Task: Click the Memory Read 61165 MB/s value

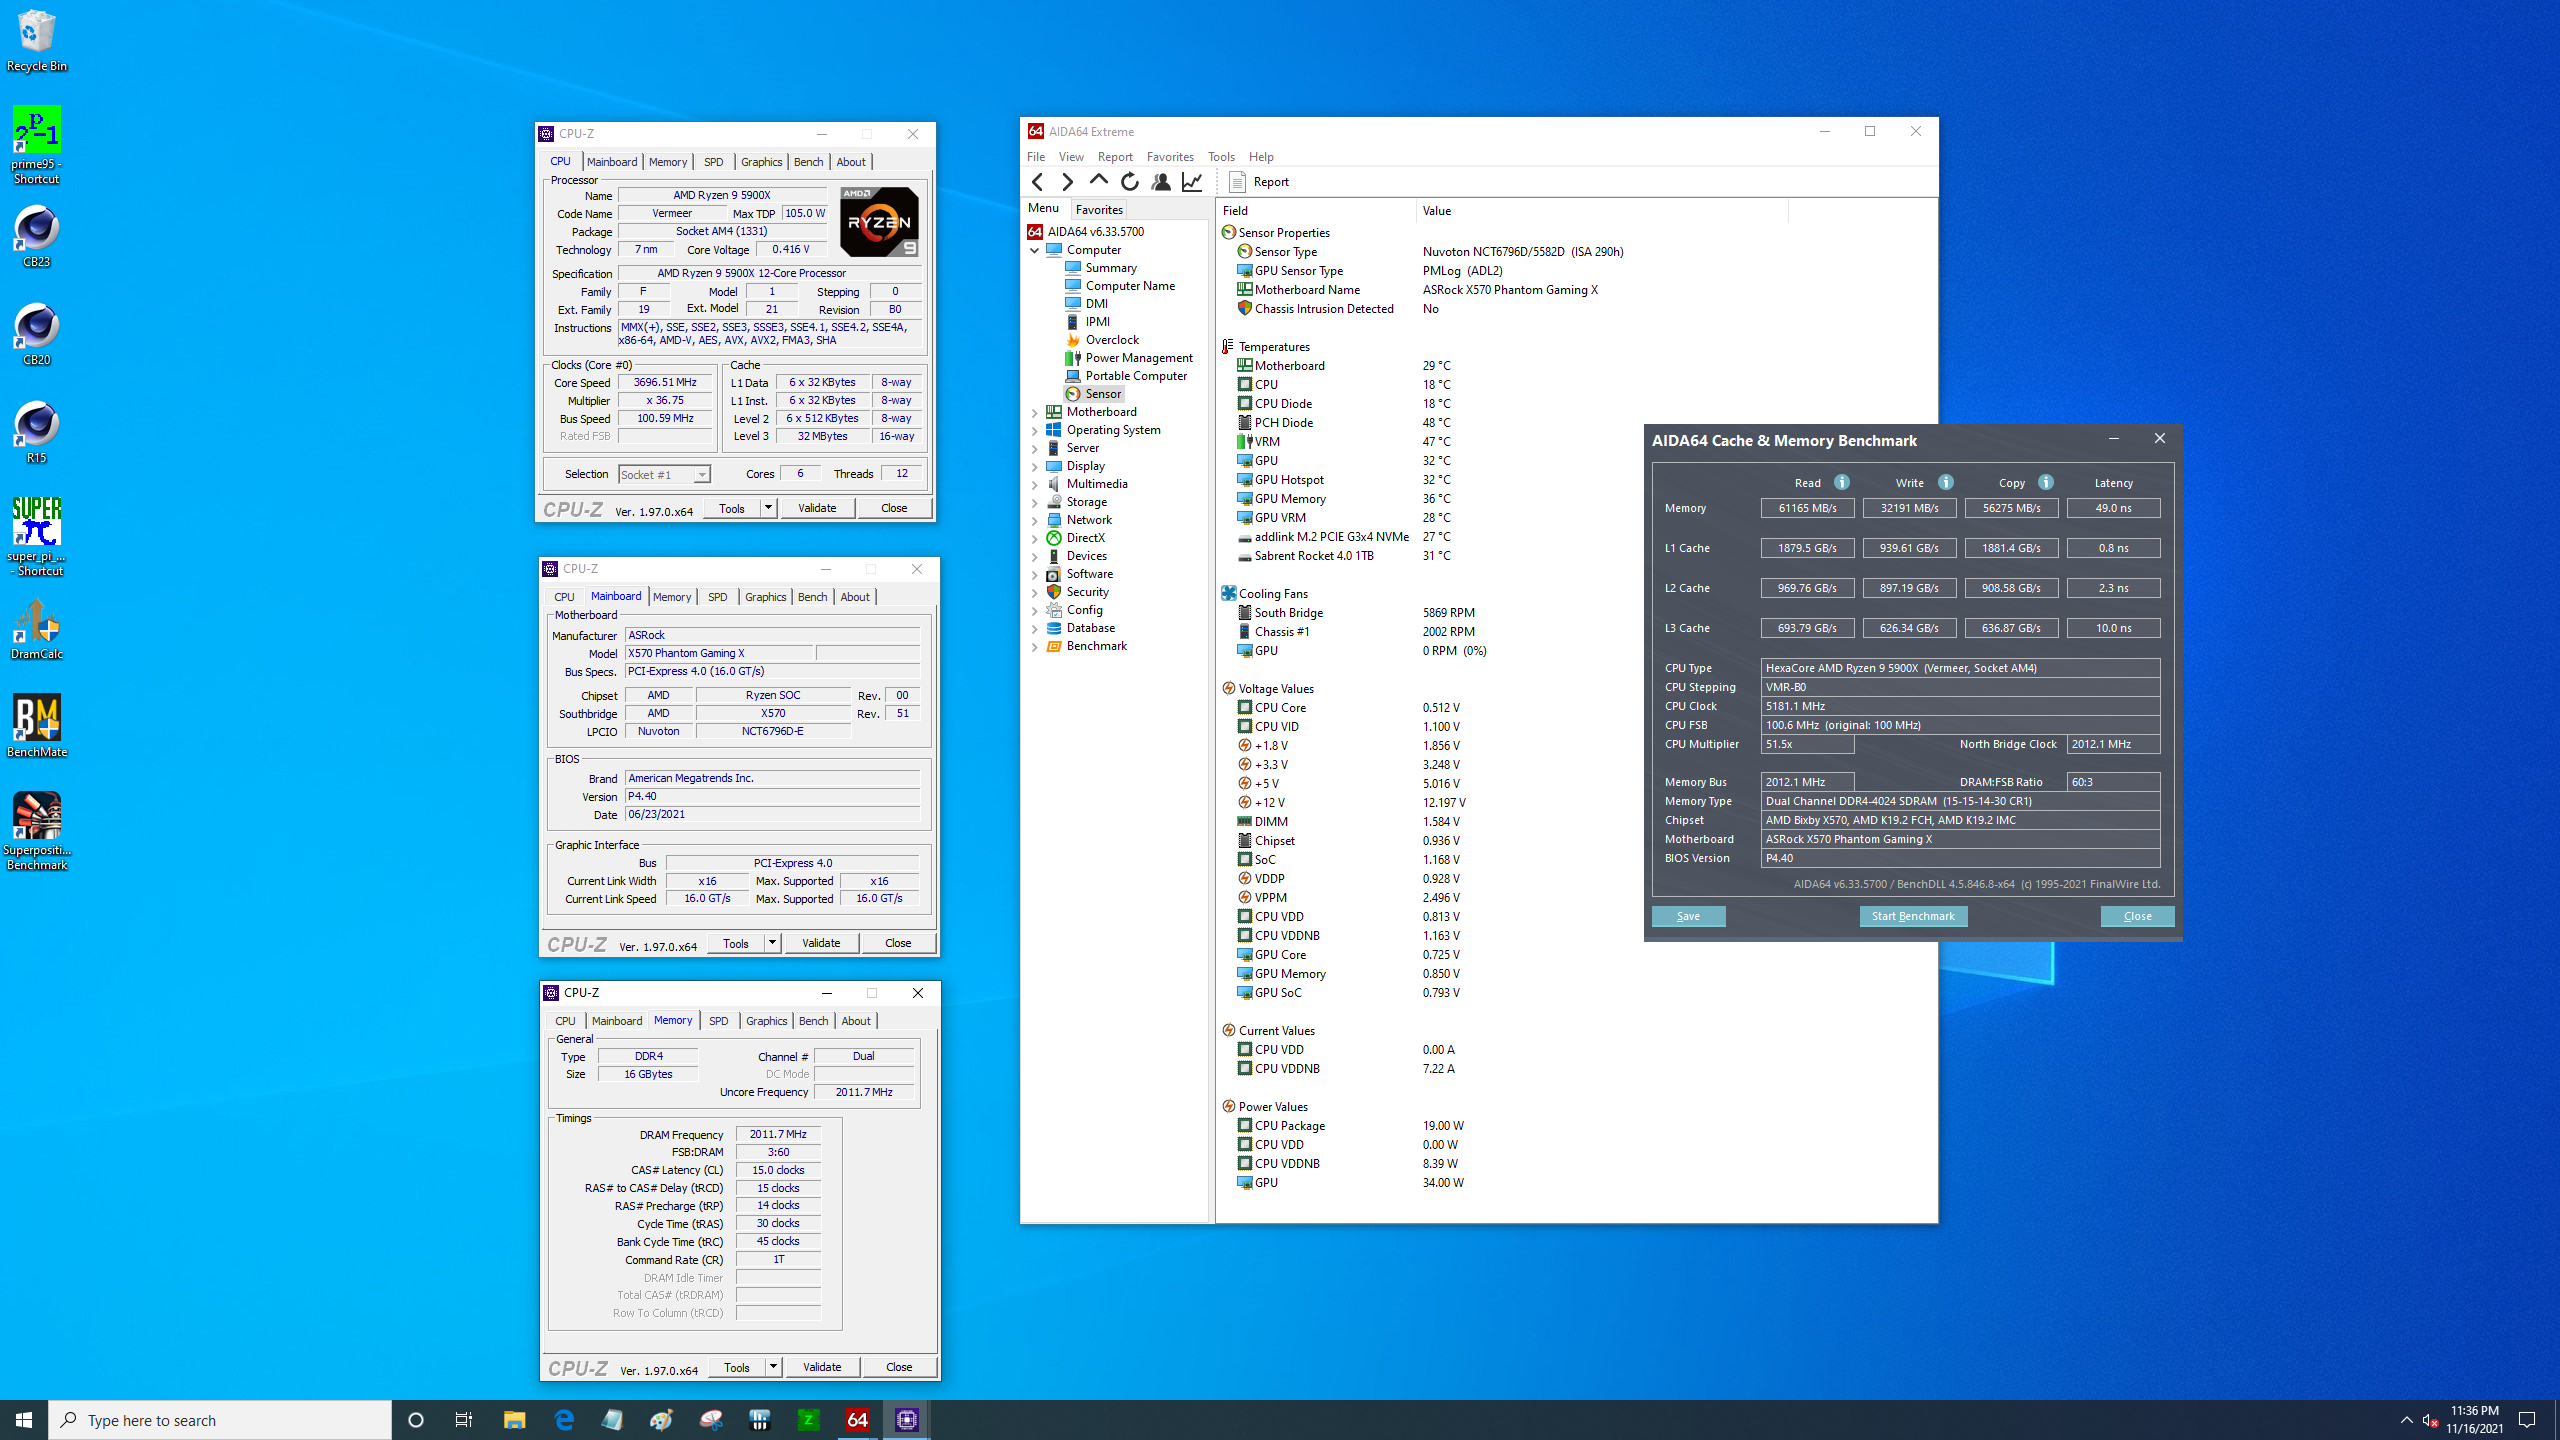Action: (1807, 508)
